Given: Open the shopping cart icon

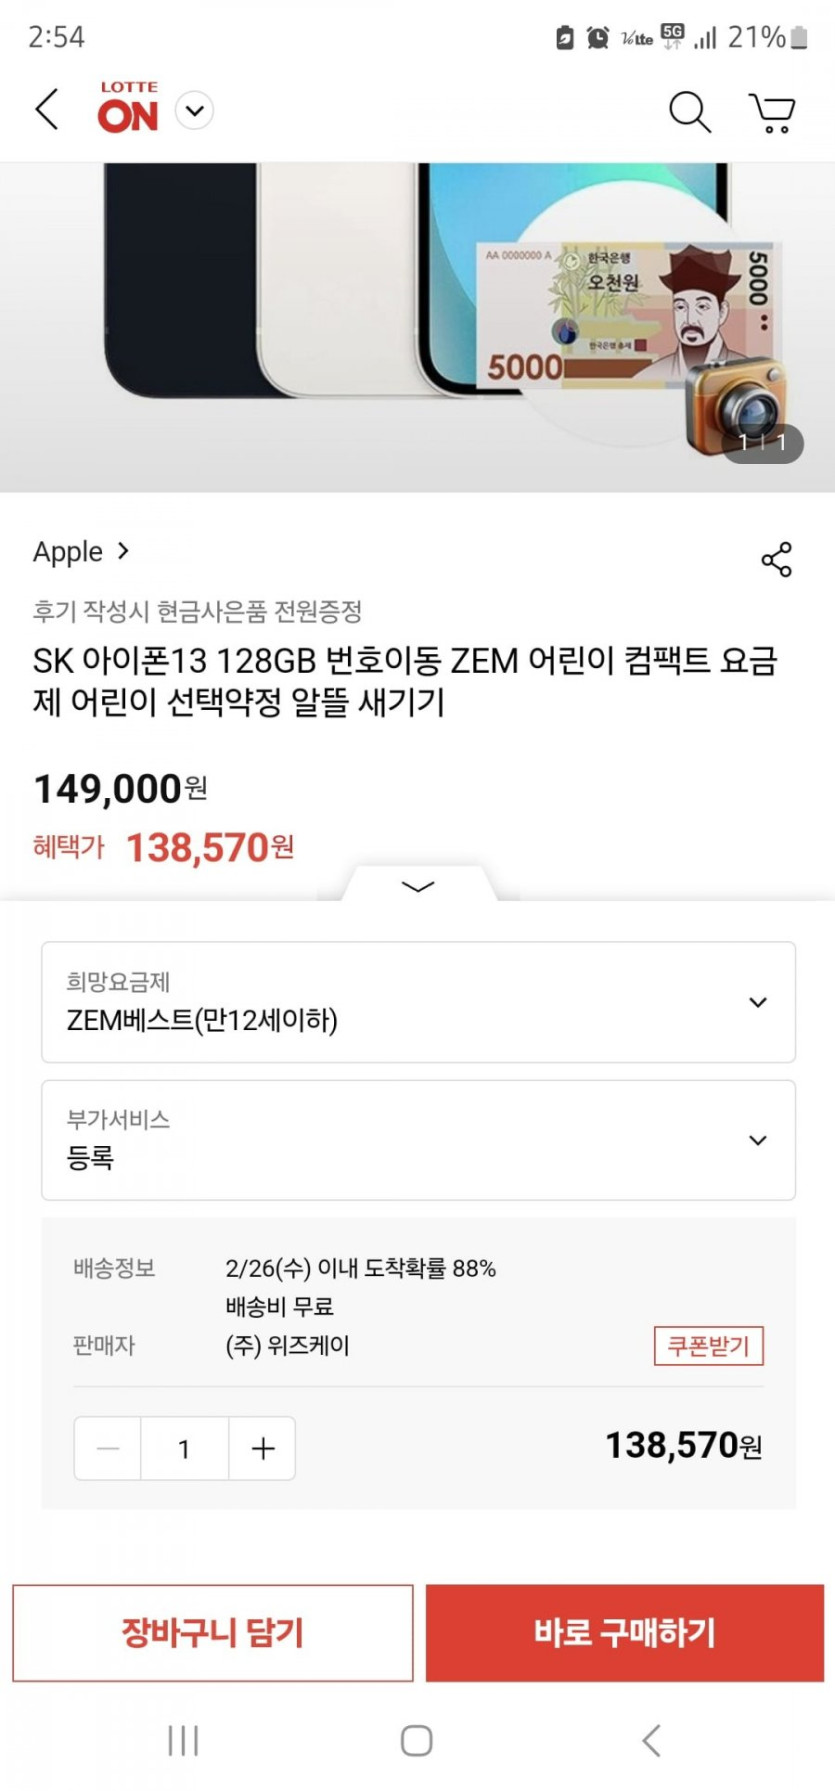Looking at the screenshot, I should click(772, 112).
